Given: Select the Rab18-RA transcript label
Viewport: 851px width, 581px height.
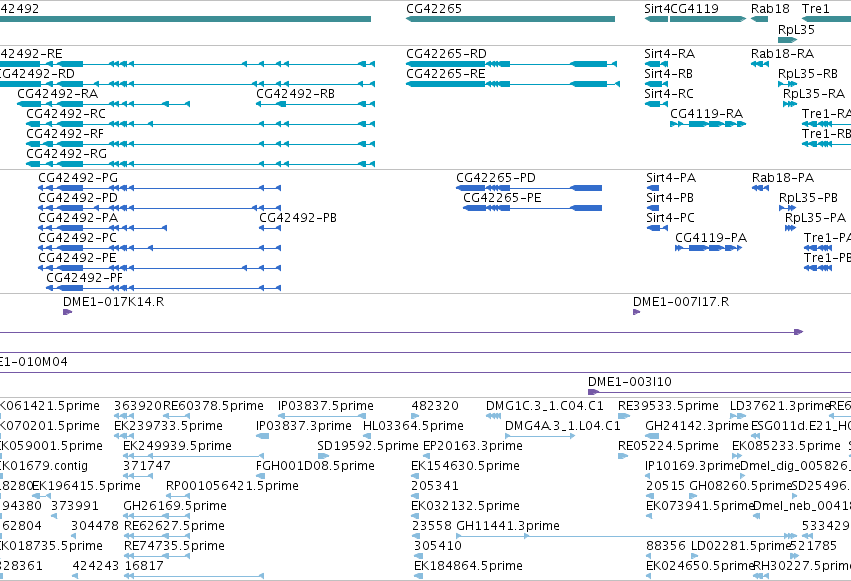Looking at the screenshot, I should point(783,54).
